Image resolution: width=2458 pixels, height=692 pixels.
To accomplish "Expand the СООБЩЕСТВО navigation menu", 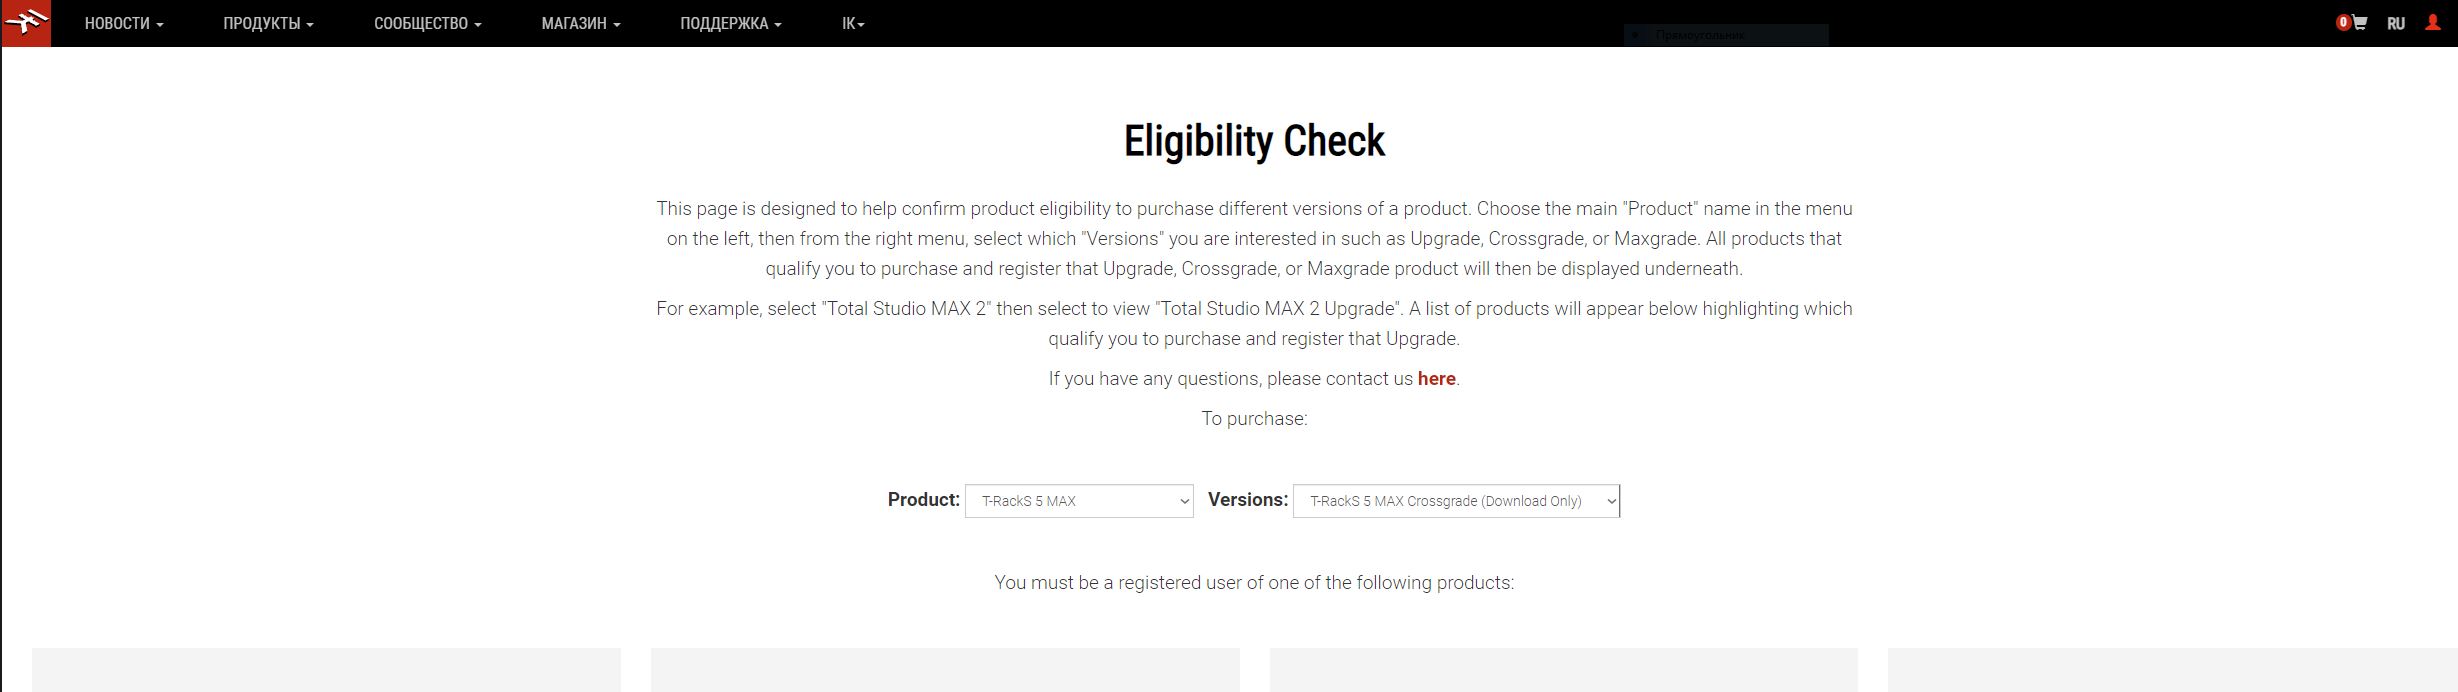I will [x=427, y=24].
